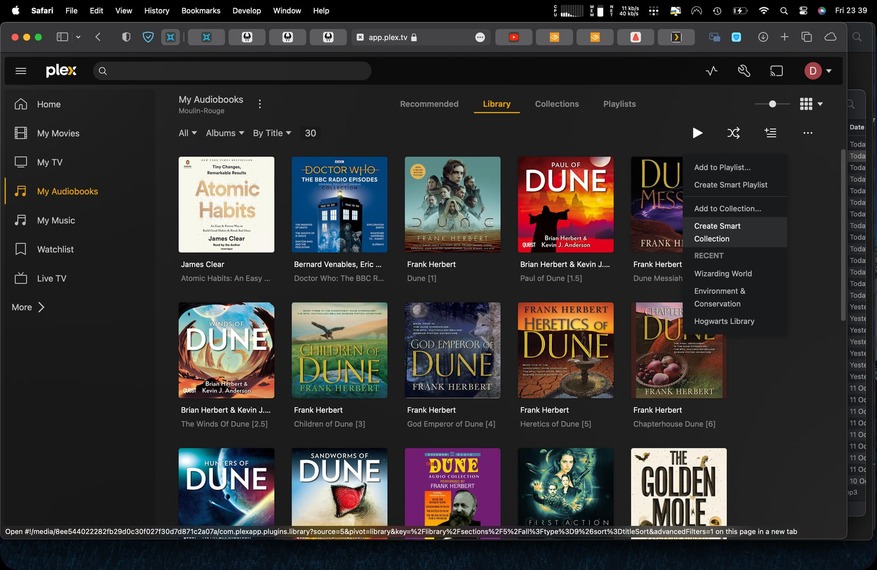
Task: Shuffle the audiobook library
Action: 733,133
